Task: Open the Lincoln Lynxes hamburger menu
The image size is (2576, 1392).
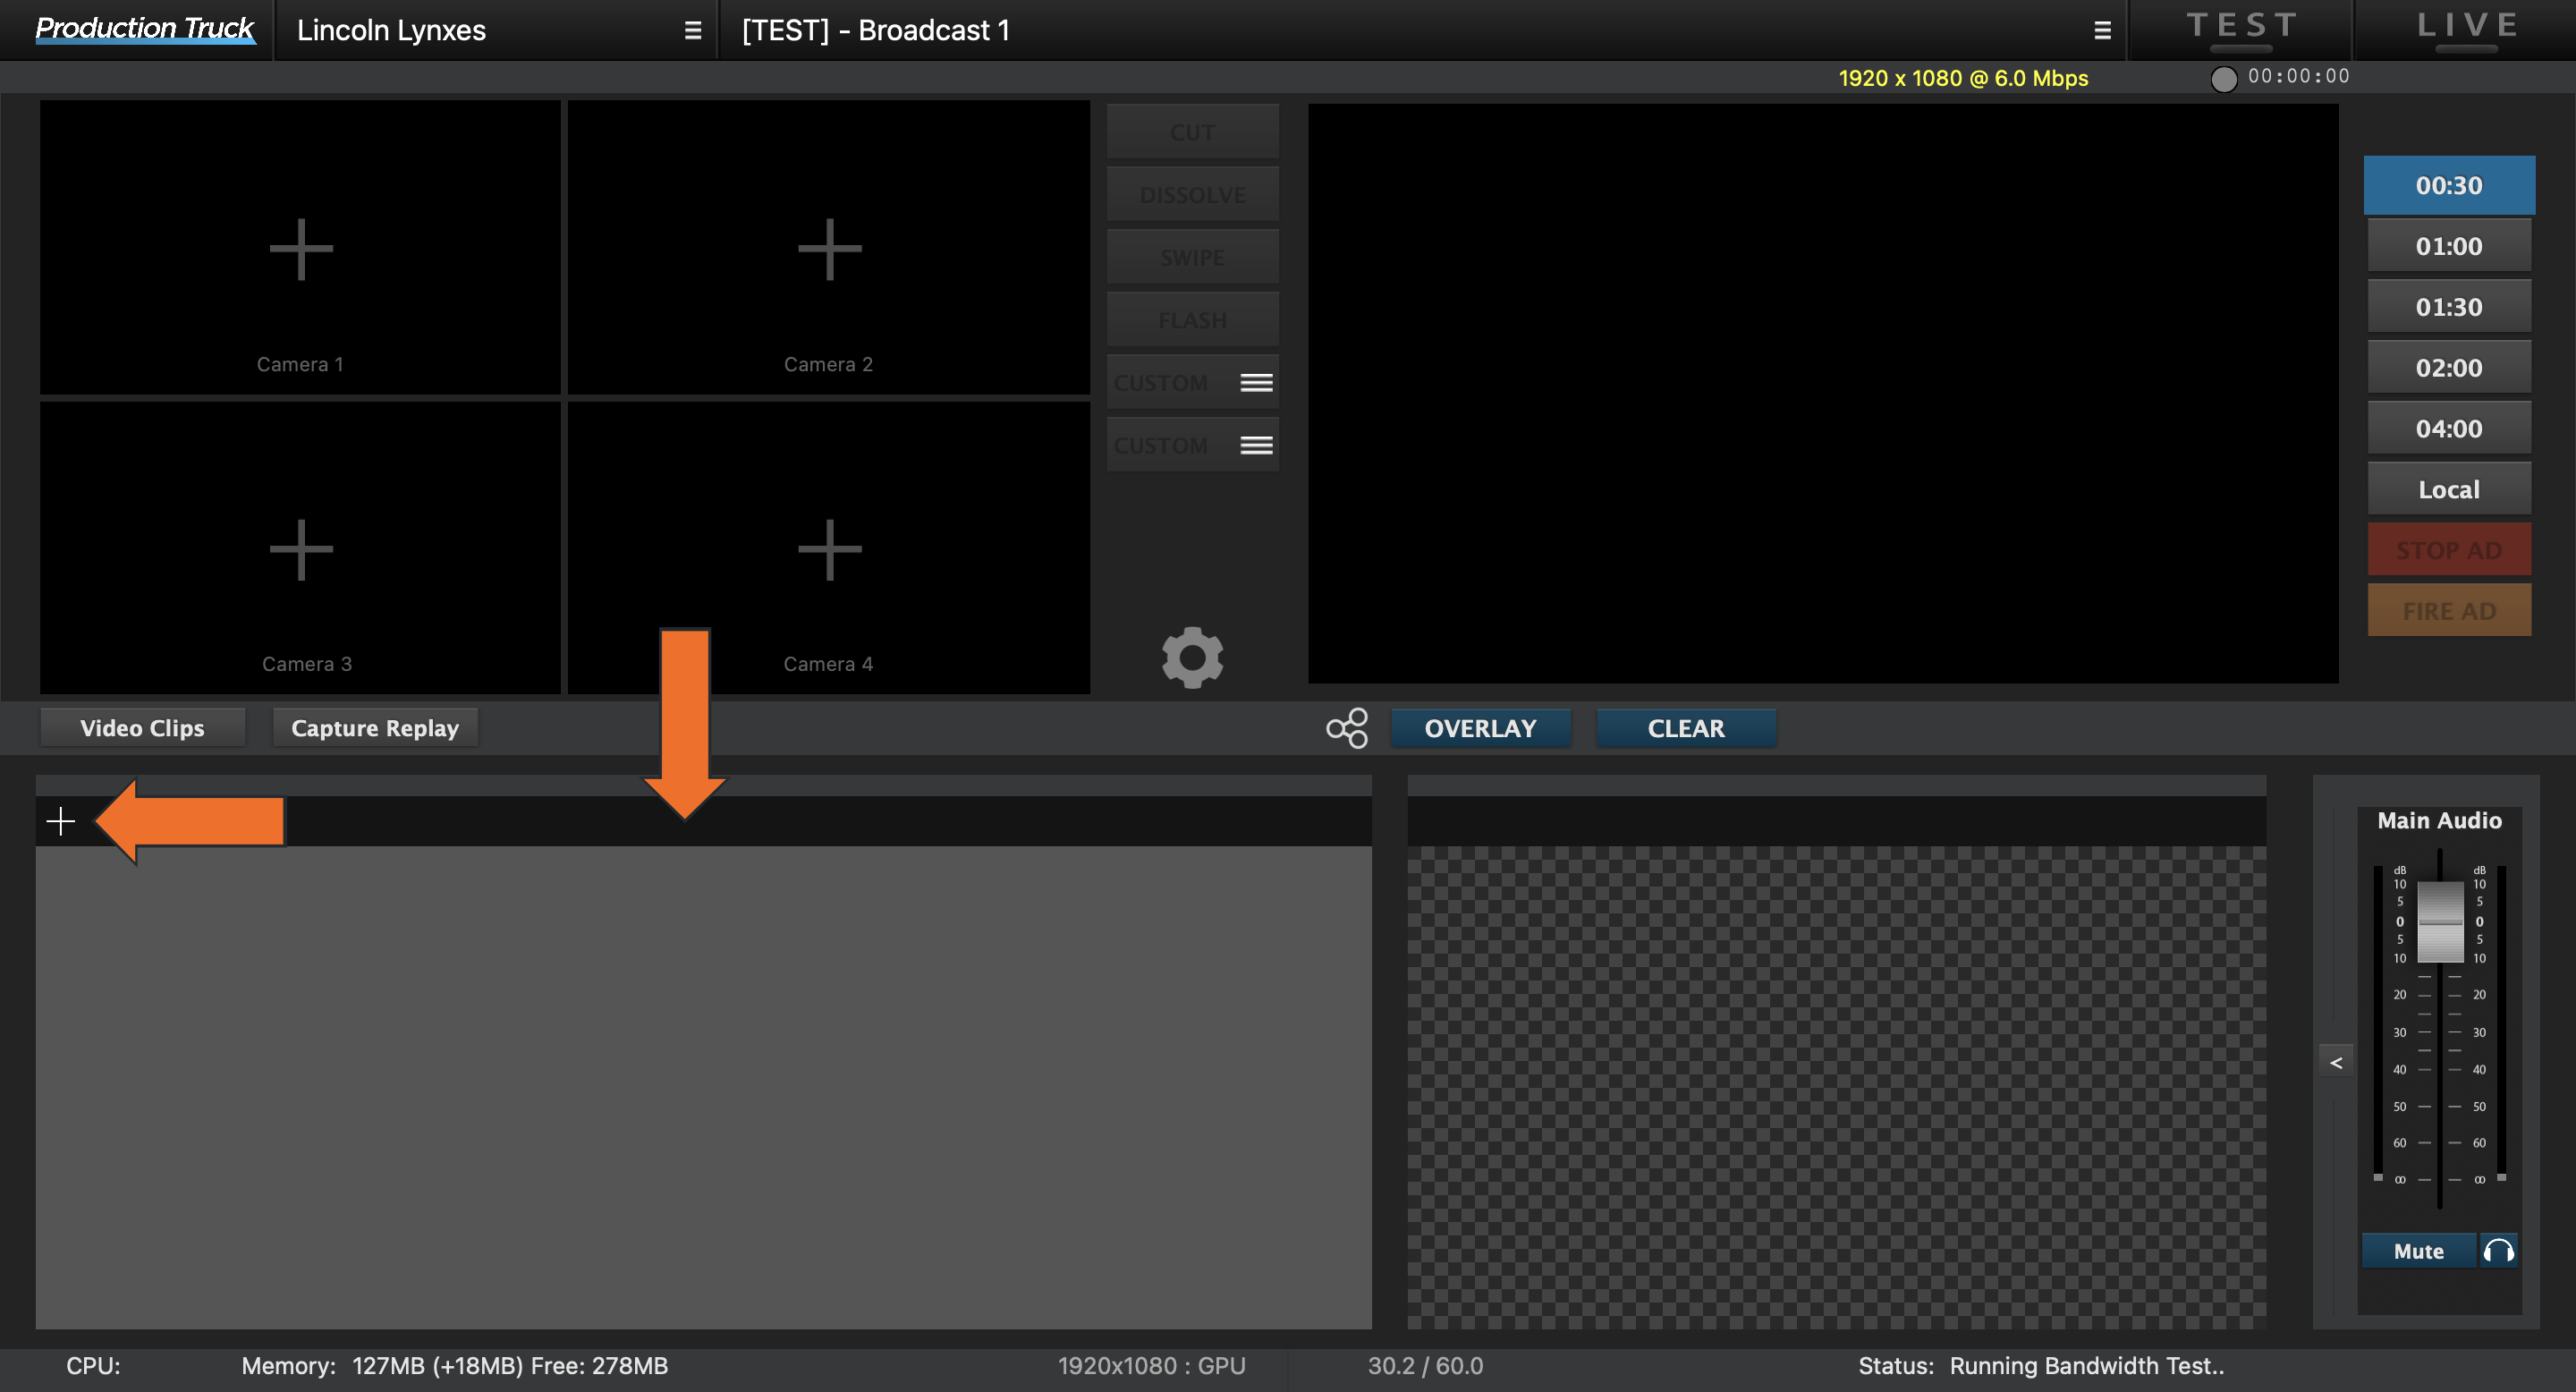Action: [x=692, y=29]
